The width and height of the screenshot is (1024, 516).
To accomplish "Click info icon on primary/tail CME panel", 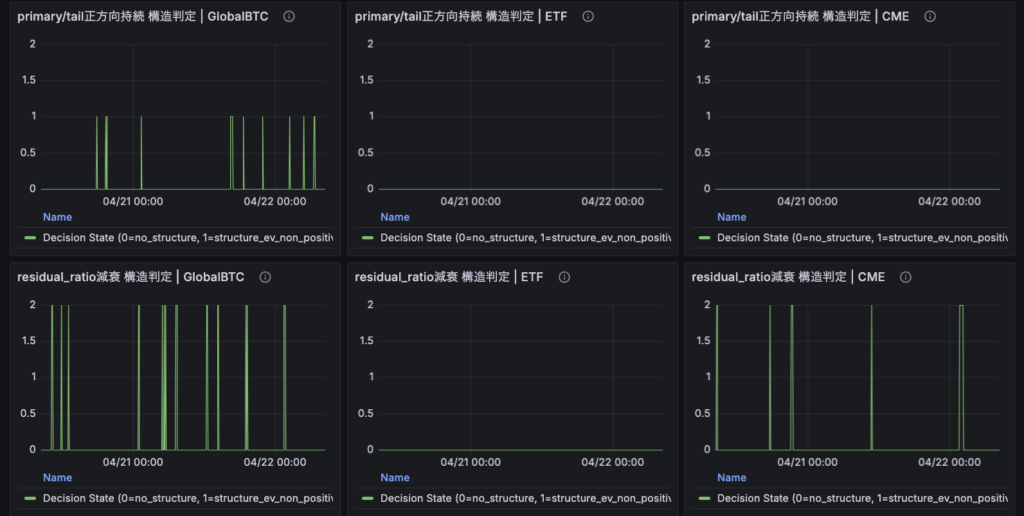I will pos(930,17).
